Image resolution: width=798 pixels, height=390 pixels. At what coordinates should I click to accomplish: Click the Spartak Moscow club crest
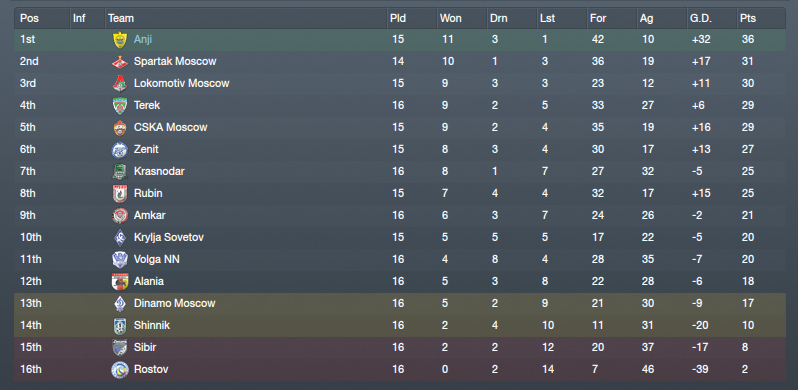[120, 62]
